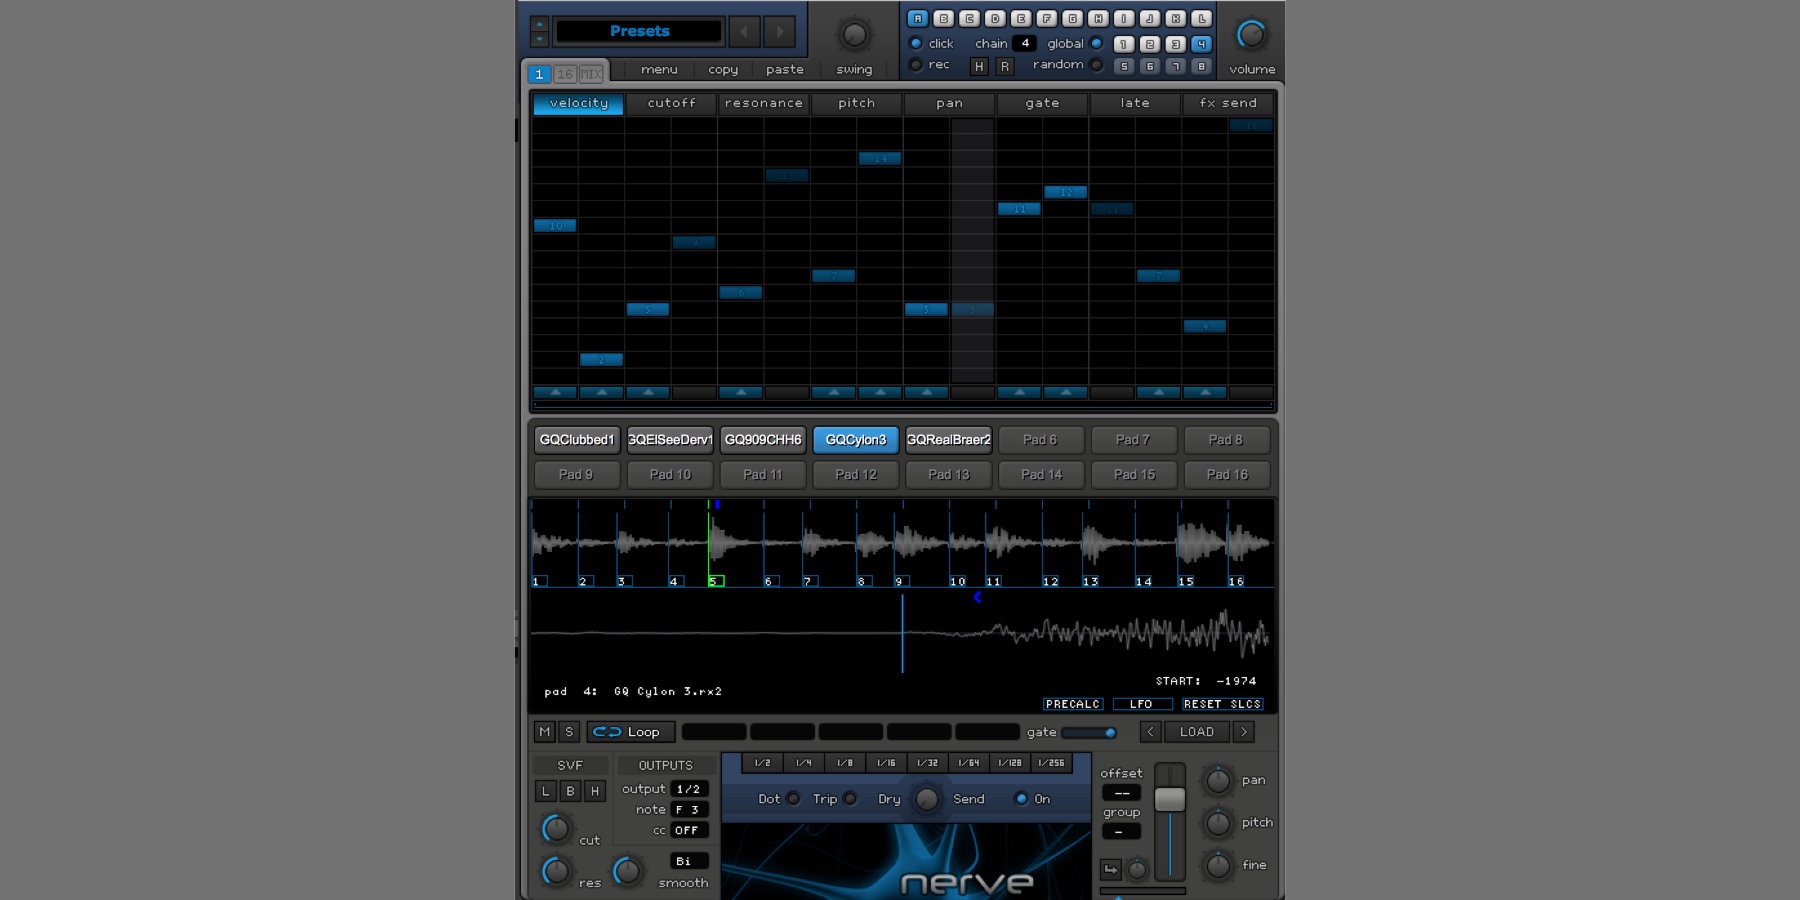Open the Bi mode selector

coord(689,861)
